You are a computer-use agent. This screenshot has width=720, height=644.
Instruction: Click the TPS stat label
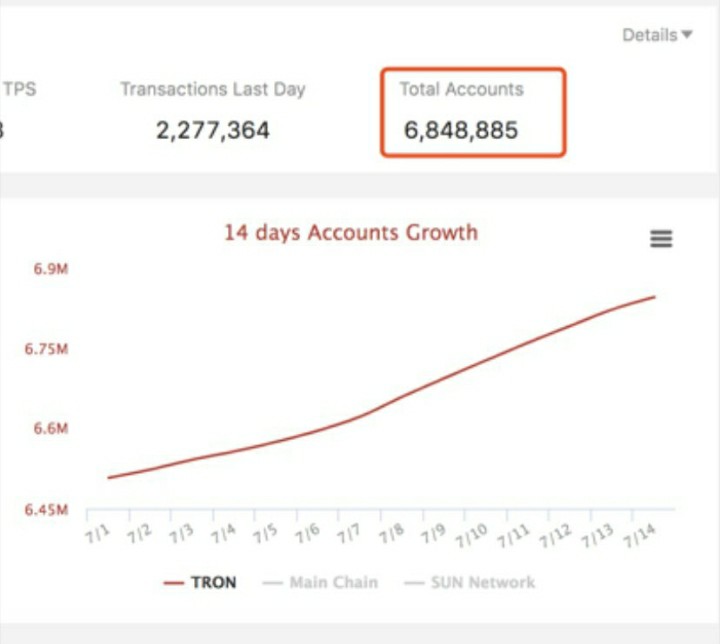20,89
